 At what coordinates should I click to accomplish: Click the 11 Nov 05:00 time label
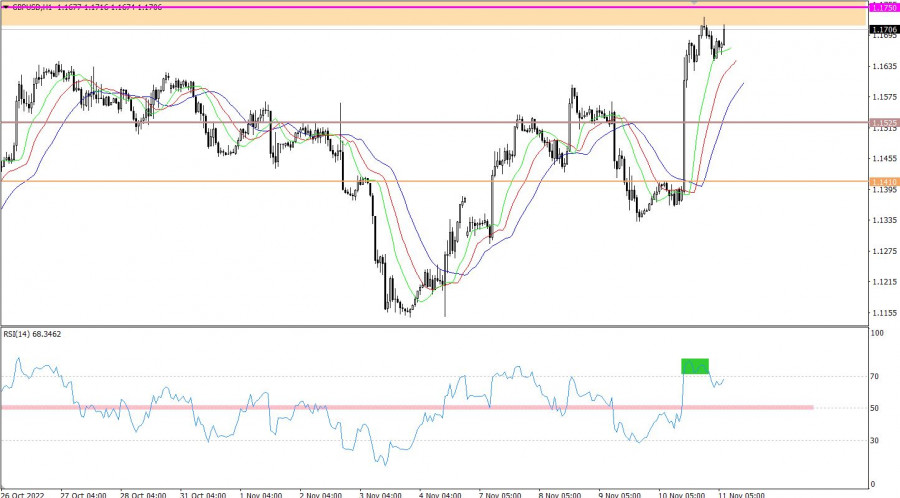point(740,493)
